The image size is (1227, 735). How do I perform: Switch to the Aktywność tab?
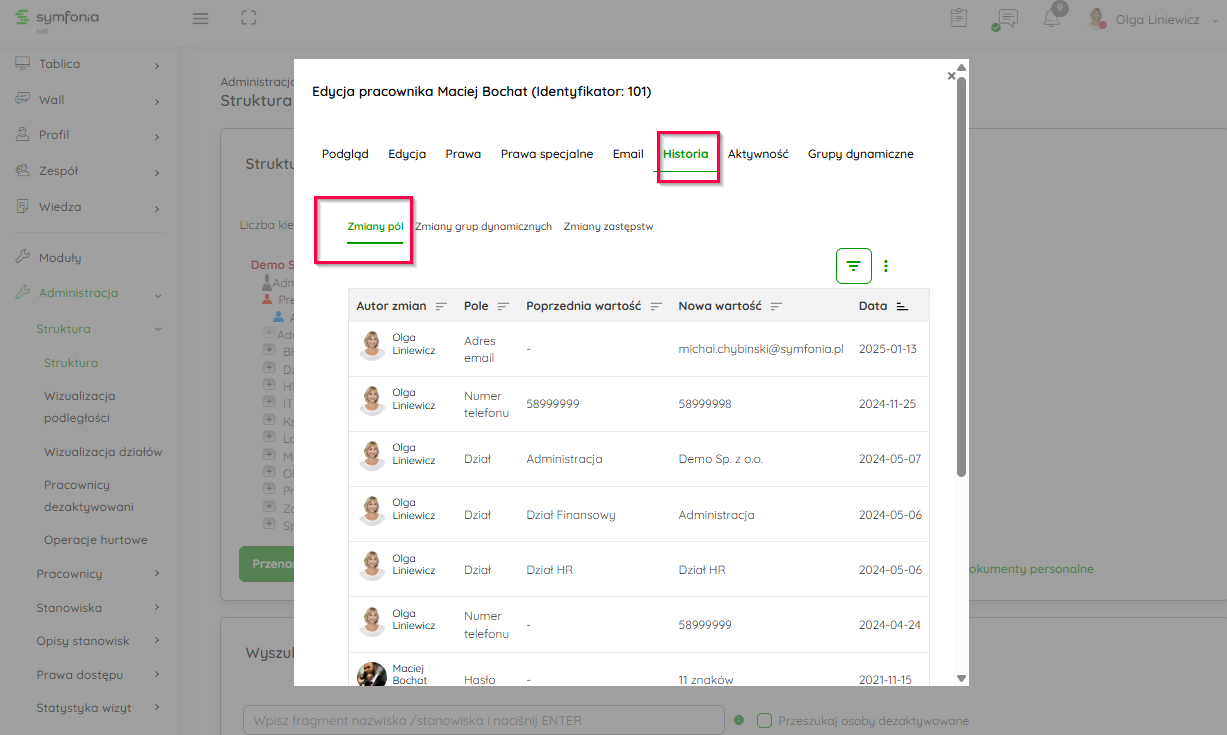[757, 154]
